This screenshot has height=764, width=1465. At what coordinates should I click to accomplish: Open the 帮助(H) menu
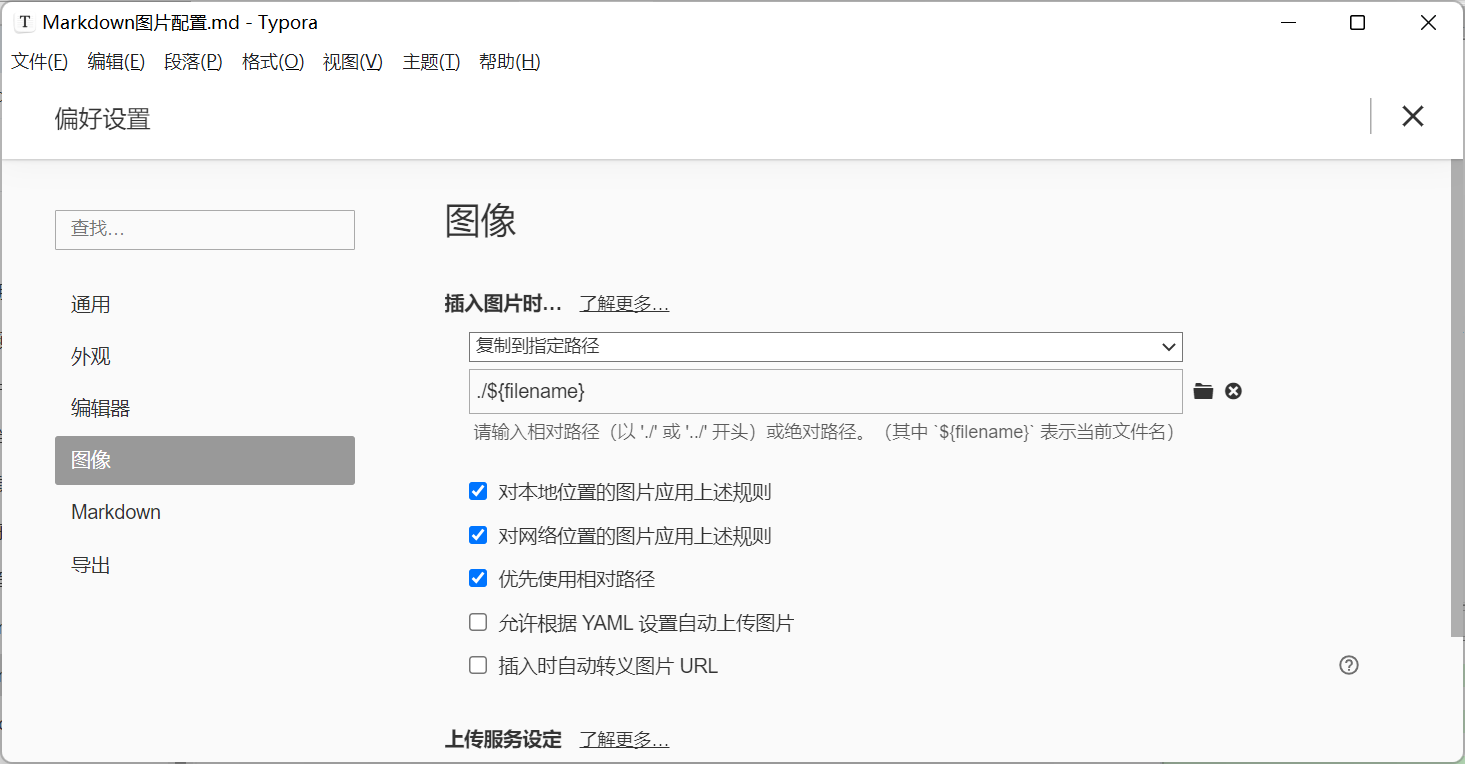[509, 62]
